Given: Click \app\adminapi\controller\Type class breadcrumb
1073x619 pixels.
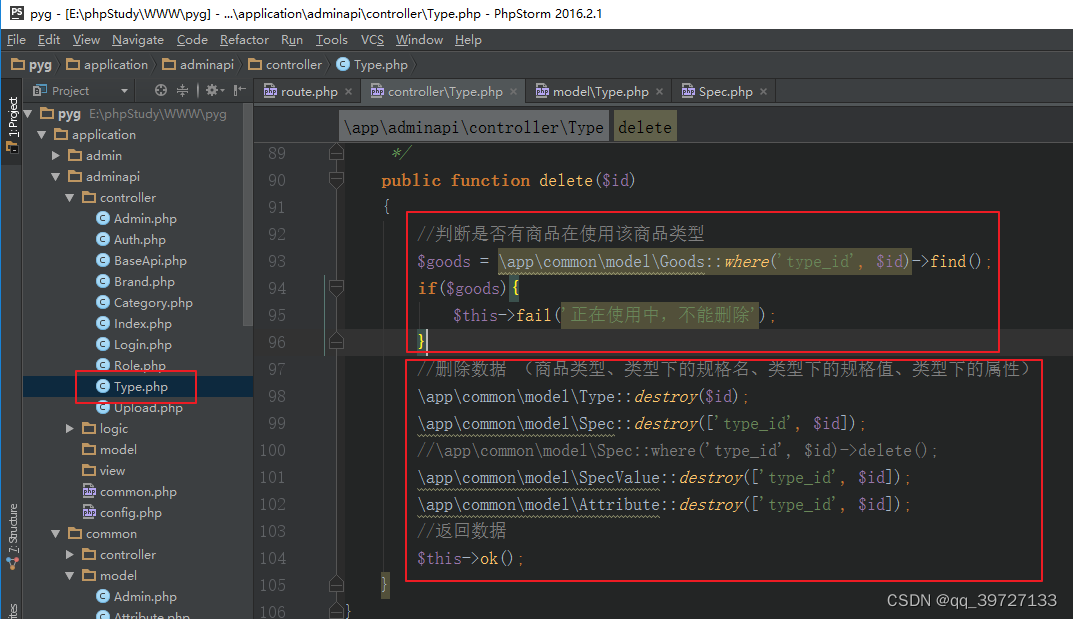Looking at the screenshot, I should (x=474, y=127).
